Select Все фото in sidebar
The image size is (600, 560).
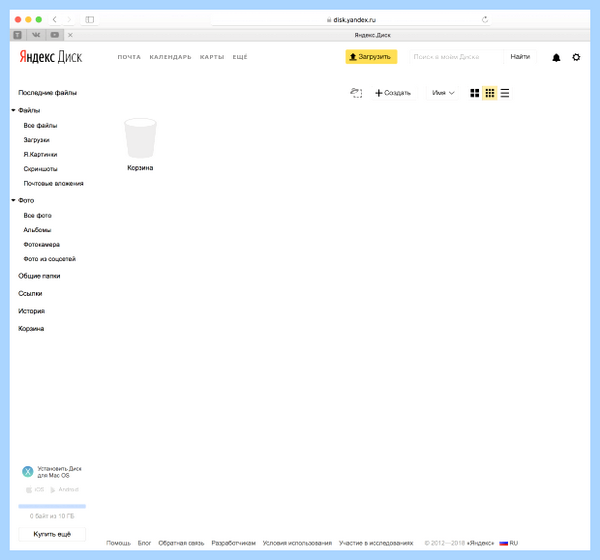[x=38, y=216]
